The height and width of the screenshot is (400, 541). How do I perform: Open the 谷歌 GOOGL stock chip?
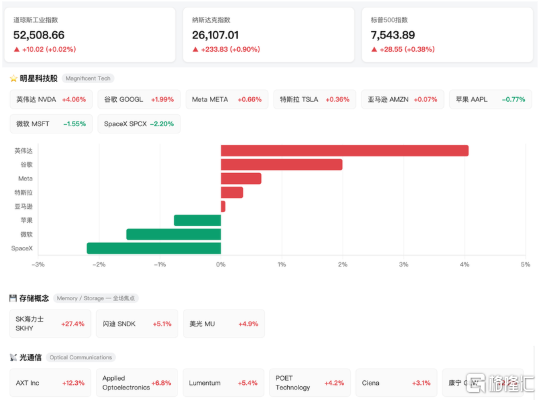(139, 99)
